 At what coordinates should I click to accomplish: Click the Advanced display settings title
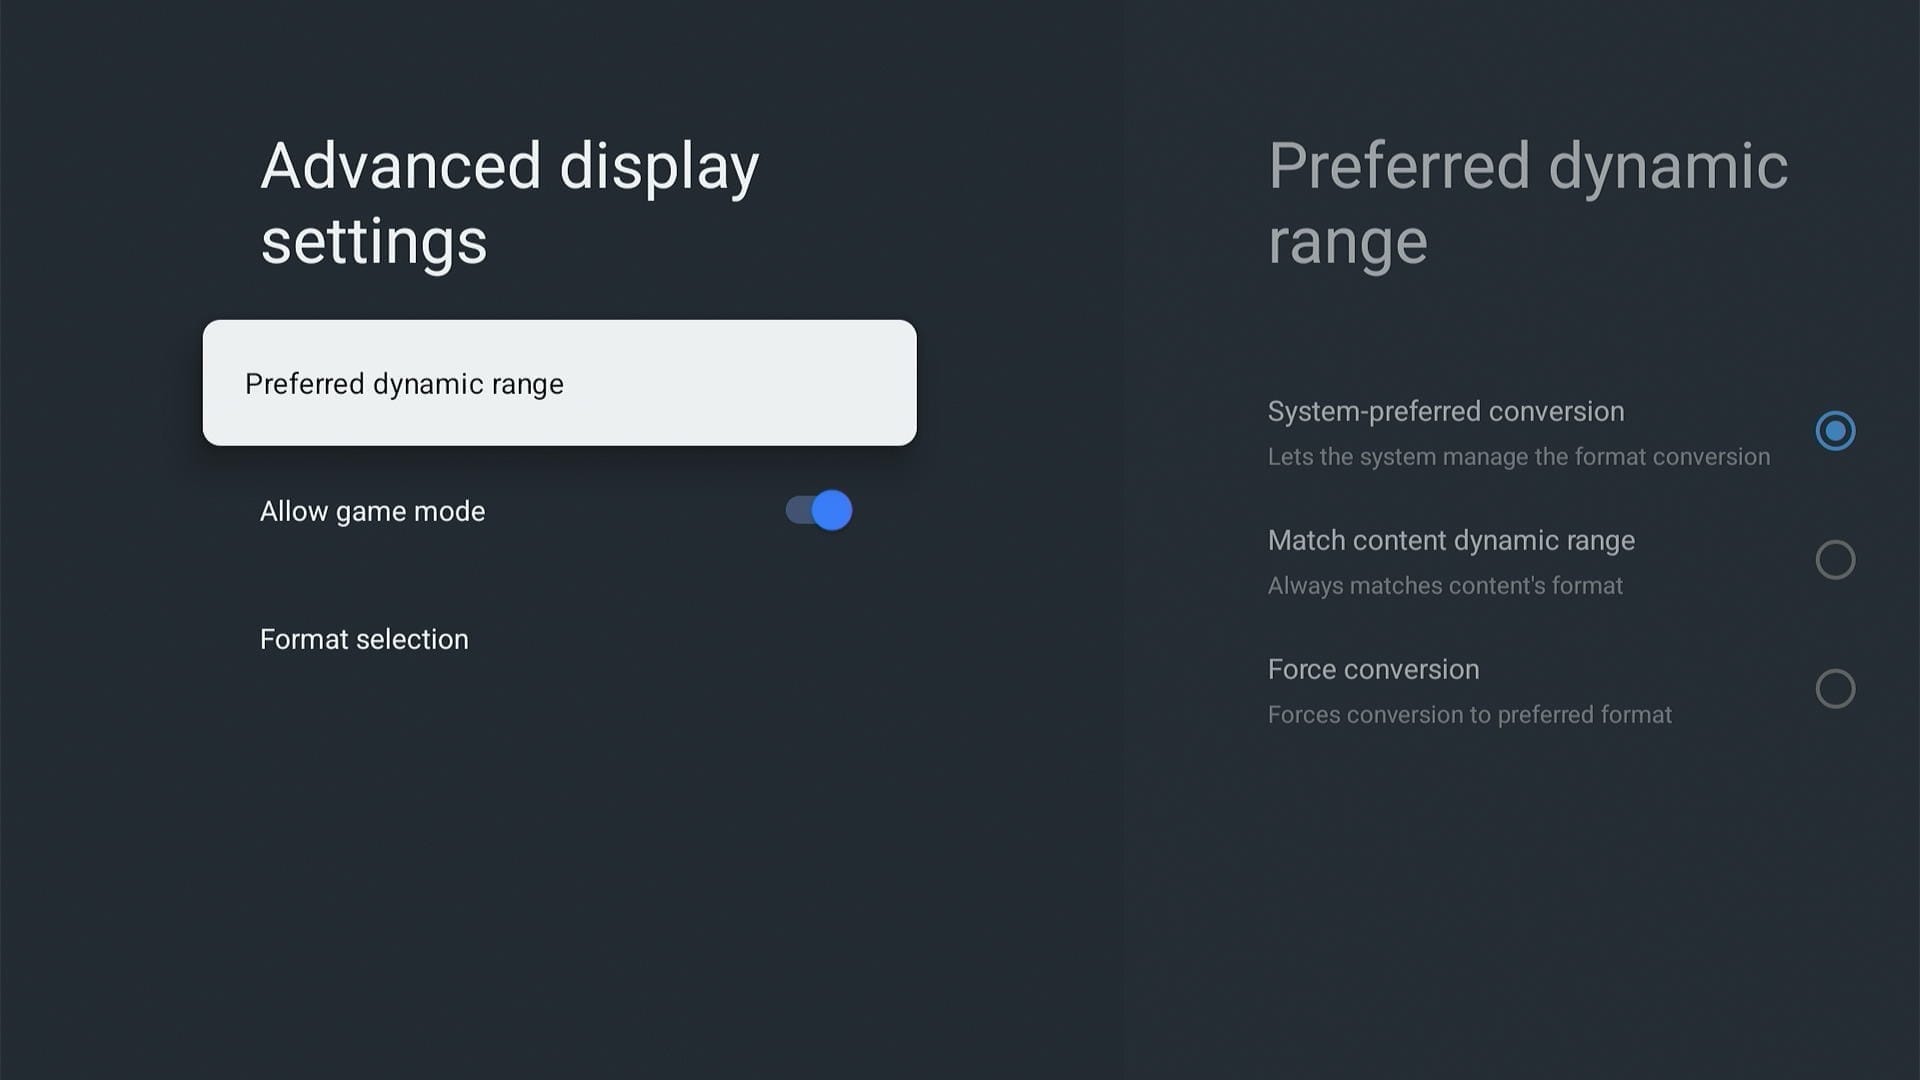pos(509,200)
